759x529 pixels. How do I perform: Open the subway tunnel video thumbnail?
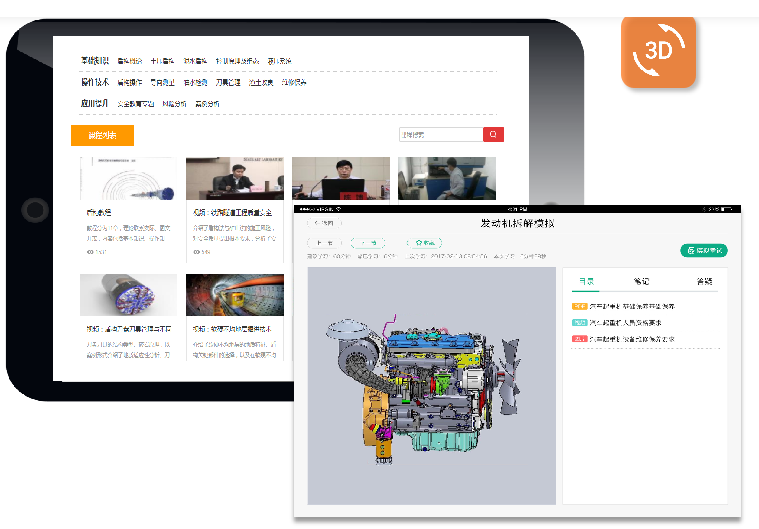234,295
